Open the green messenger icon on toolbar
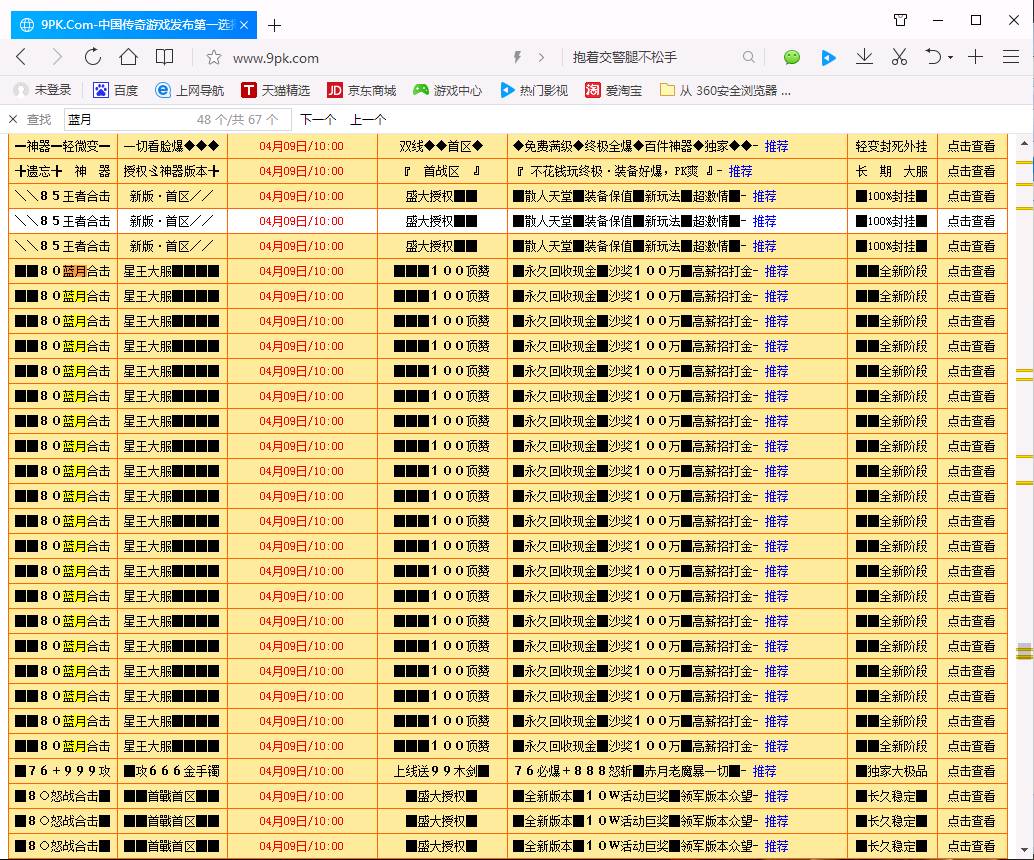 (x=791, y=58)
